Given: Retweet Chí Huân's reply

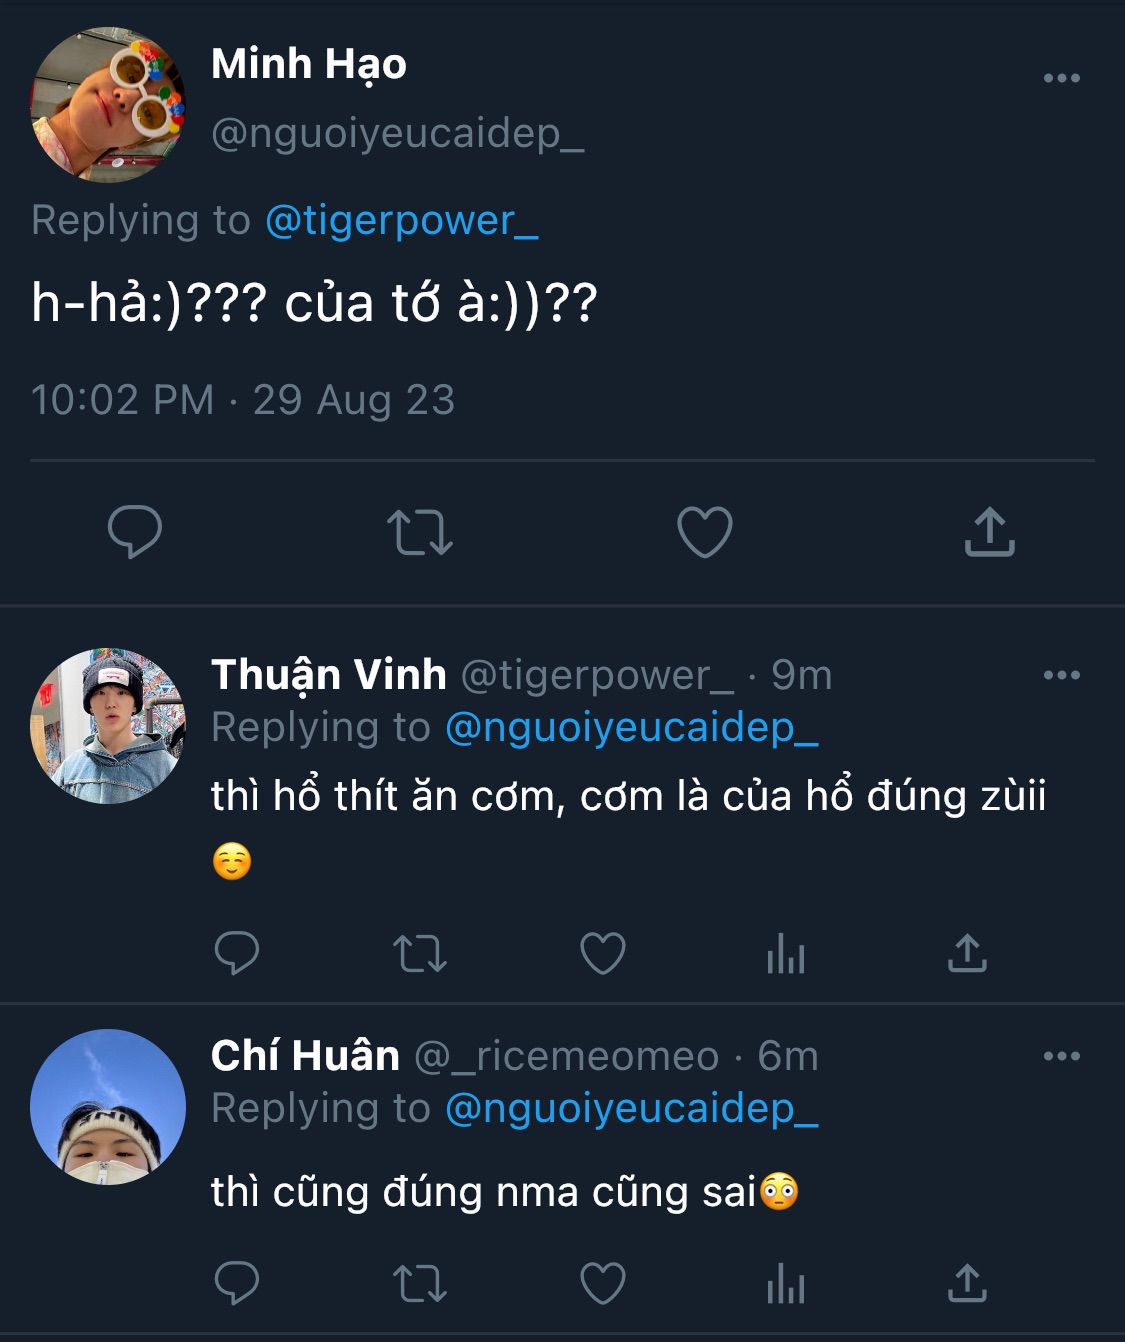Looking at the screenshot, I should [x=420, y=1283].
